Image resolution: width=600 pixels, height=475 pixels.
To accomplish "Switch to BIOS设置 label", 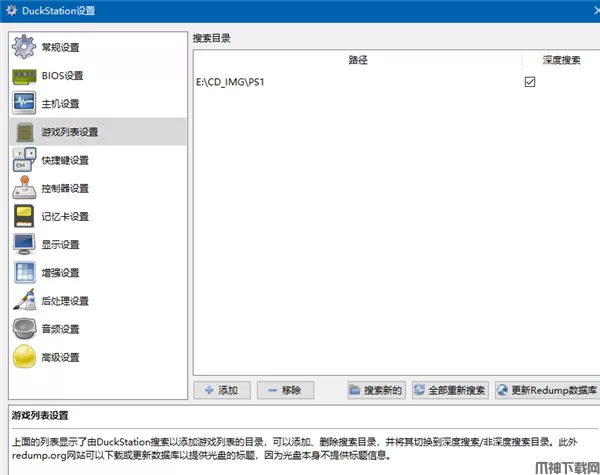I will click(62, 75).
